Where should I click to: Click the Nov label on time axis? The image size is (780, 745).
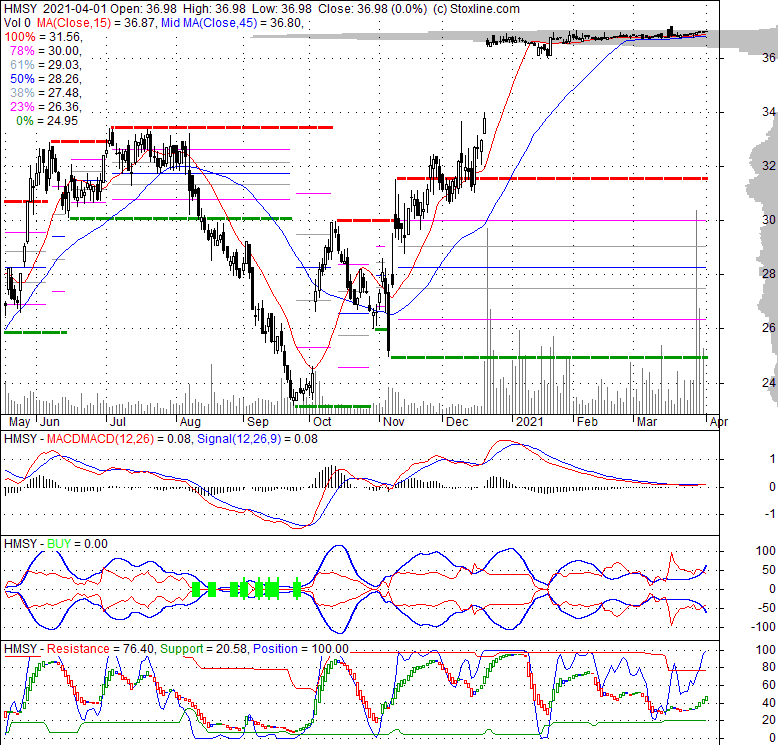click(394, 422)
